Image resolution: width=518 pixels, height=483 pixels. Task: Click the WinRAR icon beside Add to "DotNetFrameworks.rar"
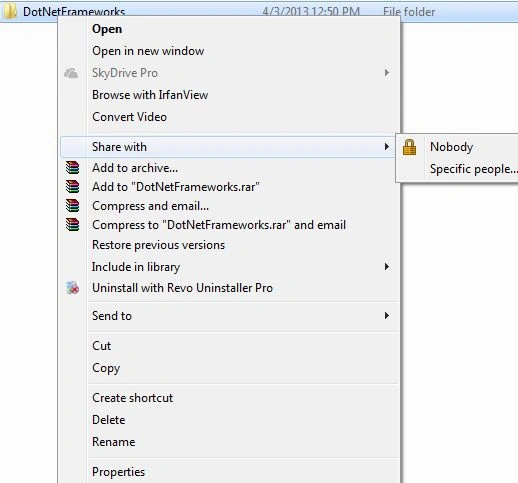(x=72, y=187)
